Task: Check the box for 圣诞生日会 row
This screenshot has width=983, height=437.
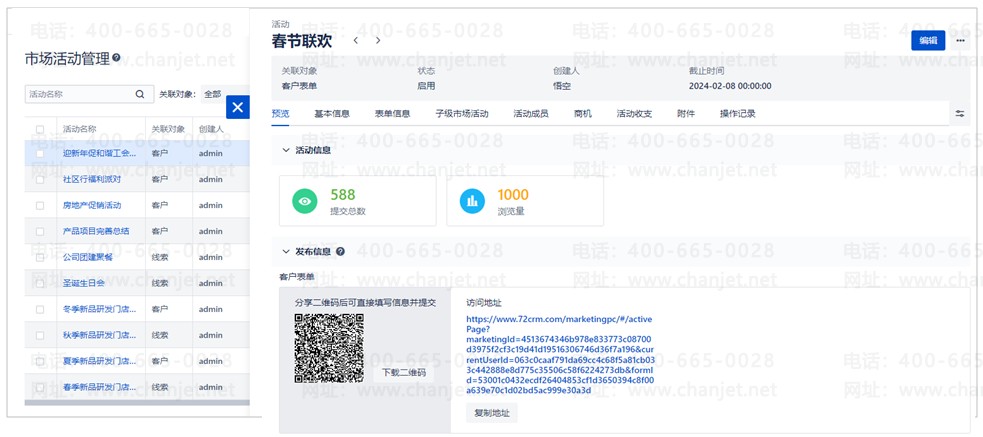Action: [x=40, y=283]
